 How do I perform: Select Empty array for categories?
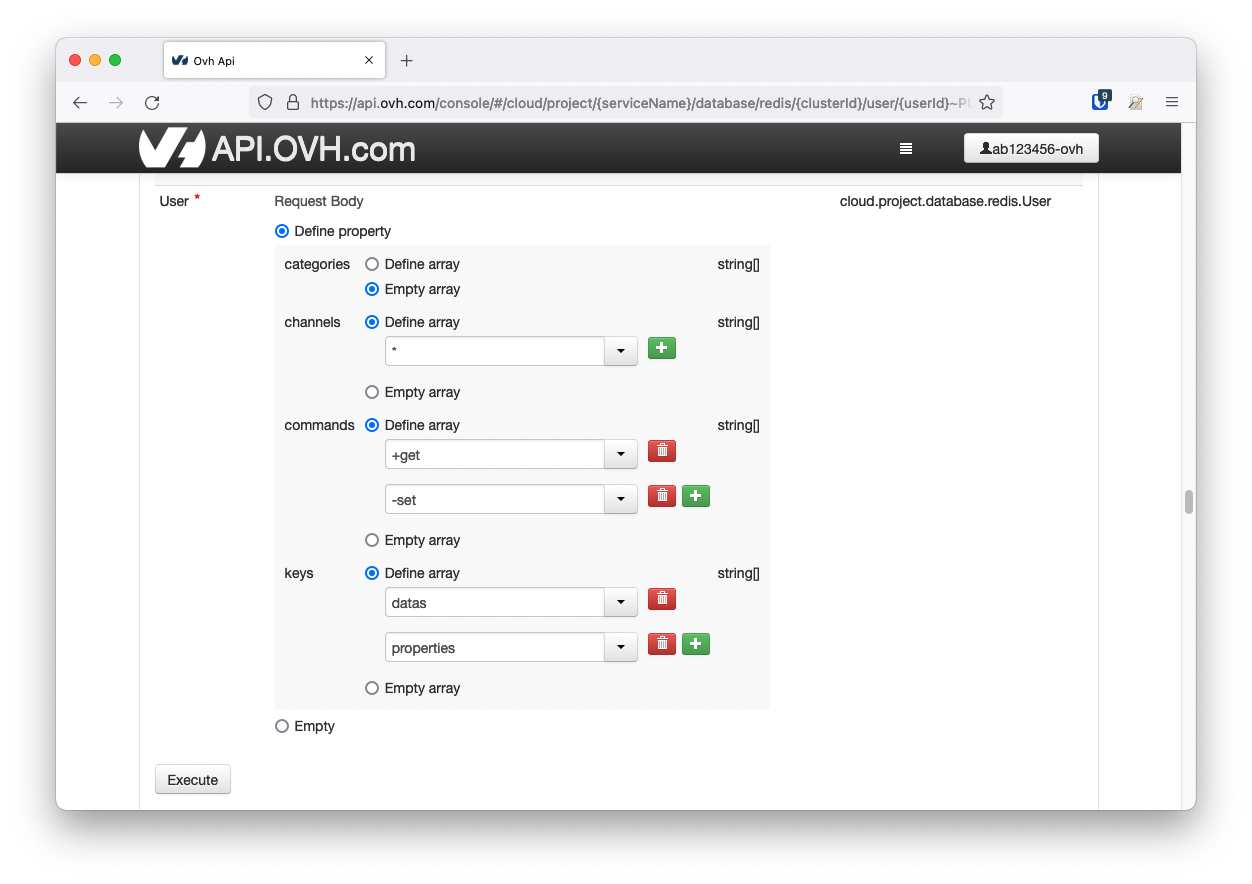click(371, 289)
